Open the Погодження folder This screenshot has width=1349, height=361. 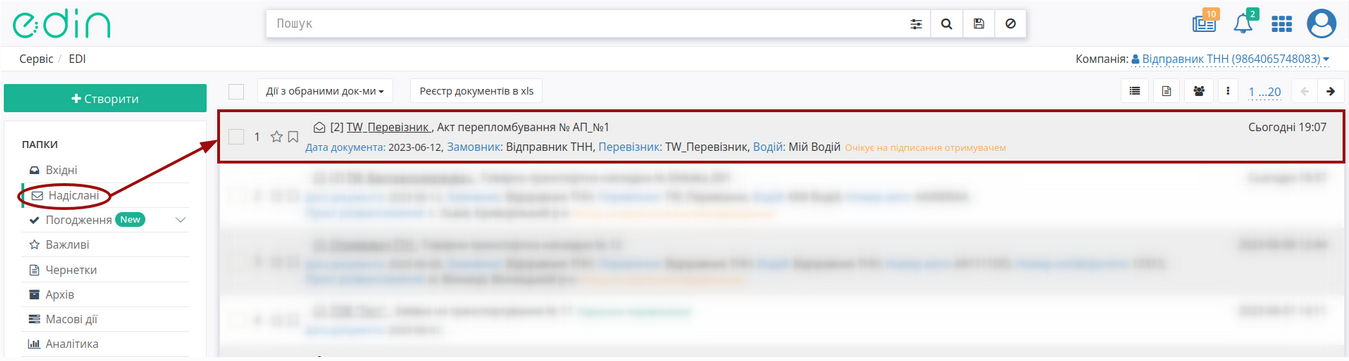tap(78, 220)
